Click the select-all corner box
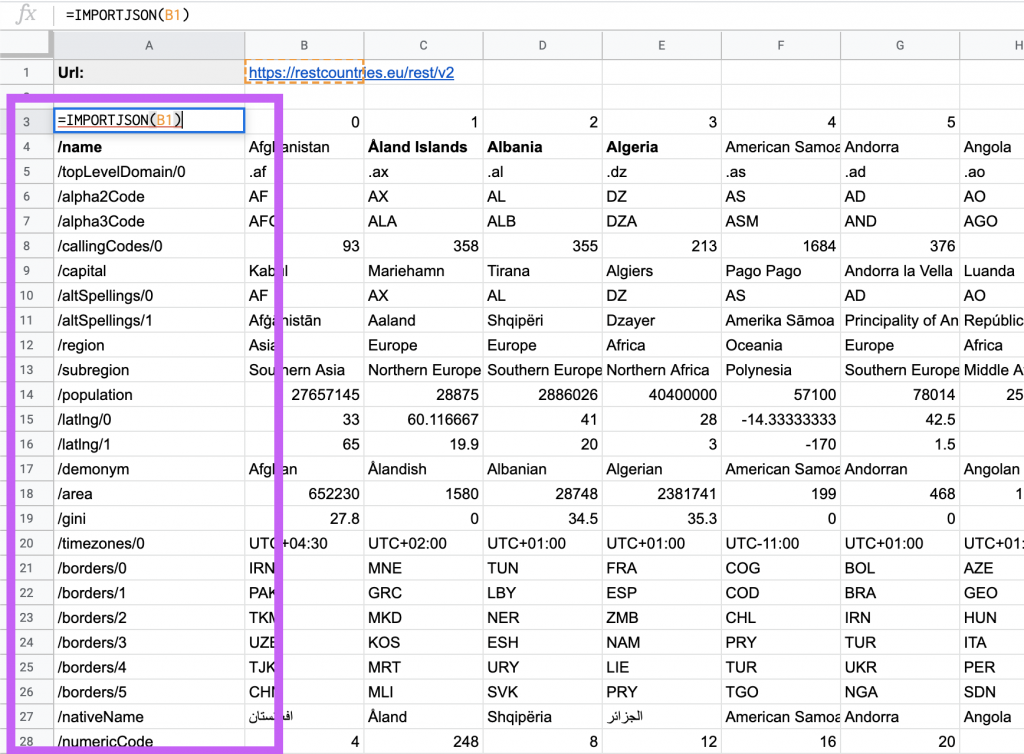The height and width of the screenshot is (754, 1024). pyautogui.click(x=27, y=44)
